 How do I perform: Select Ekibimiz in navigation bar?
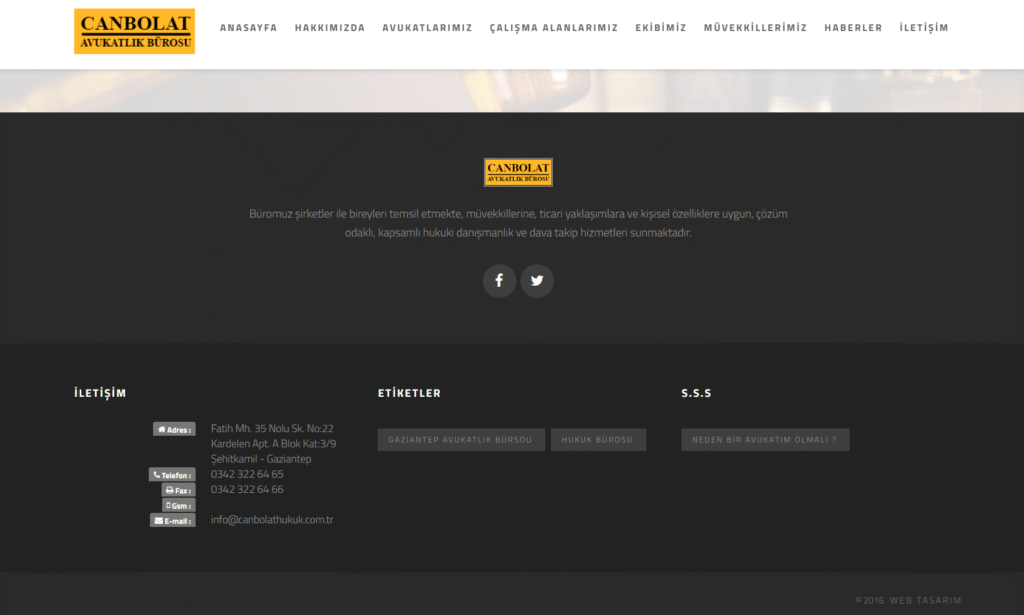660,28
